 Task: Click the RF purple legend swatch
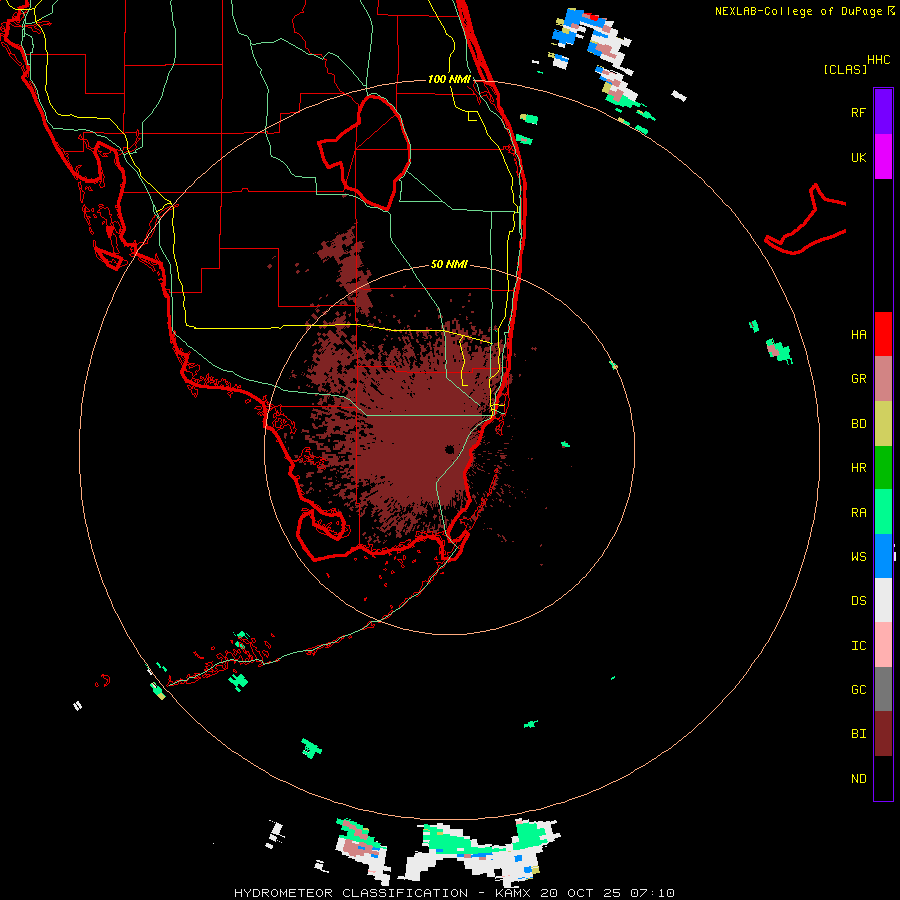(x=883, y=112)
